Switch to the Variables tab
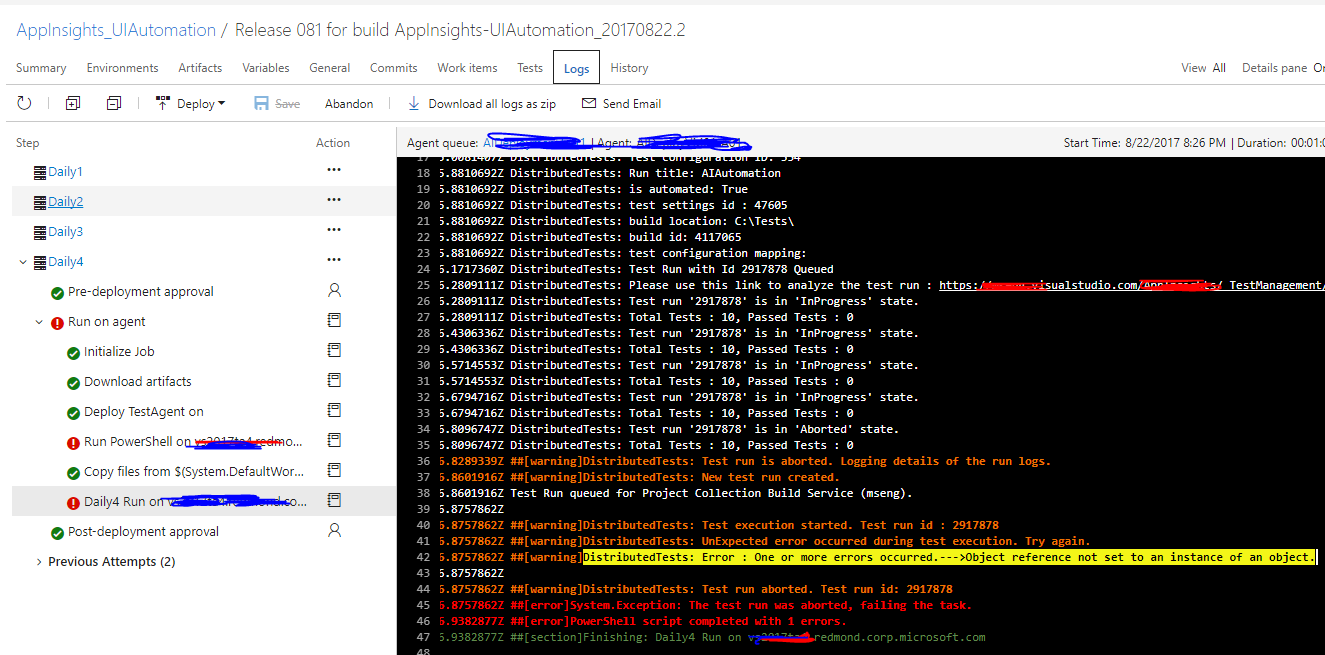 [266, 68]
